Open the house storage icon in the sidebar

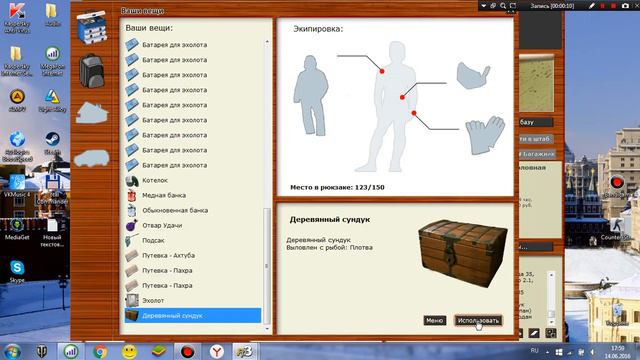(x=92, y=113)
